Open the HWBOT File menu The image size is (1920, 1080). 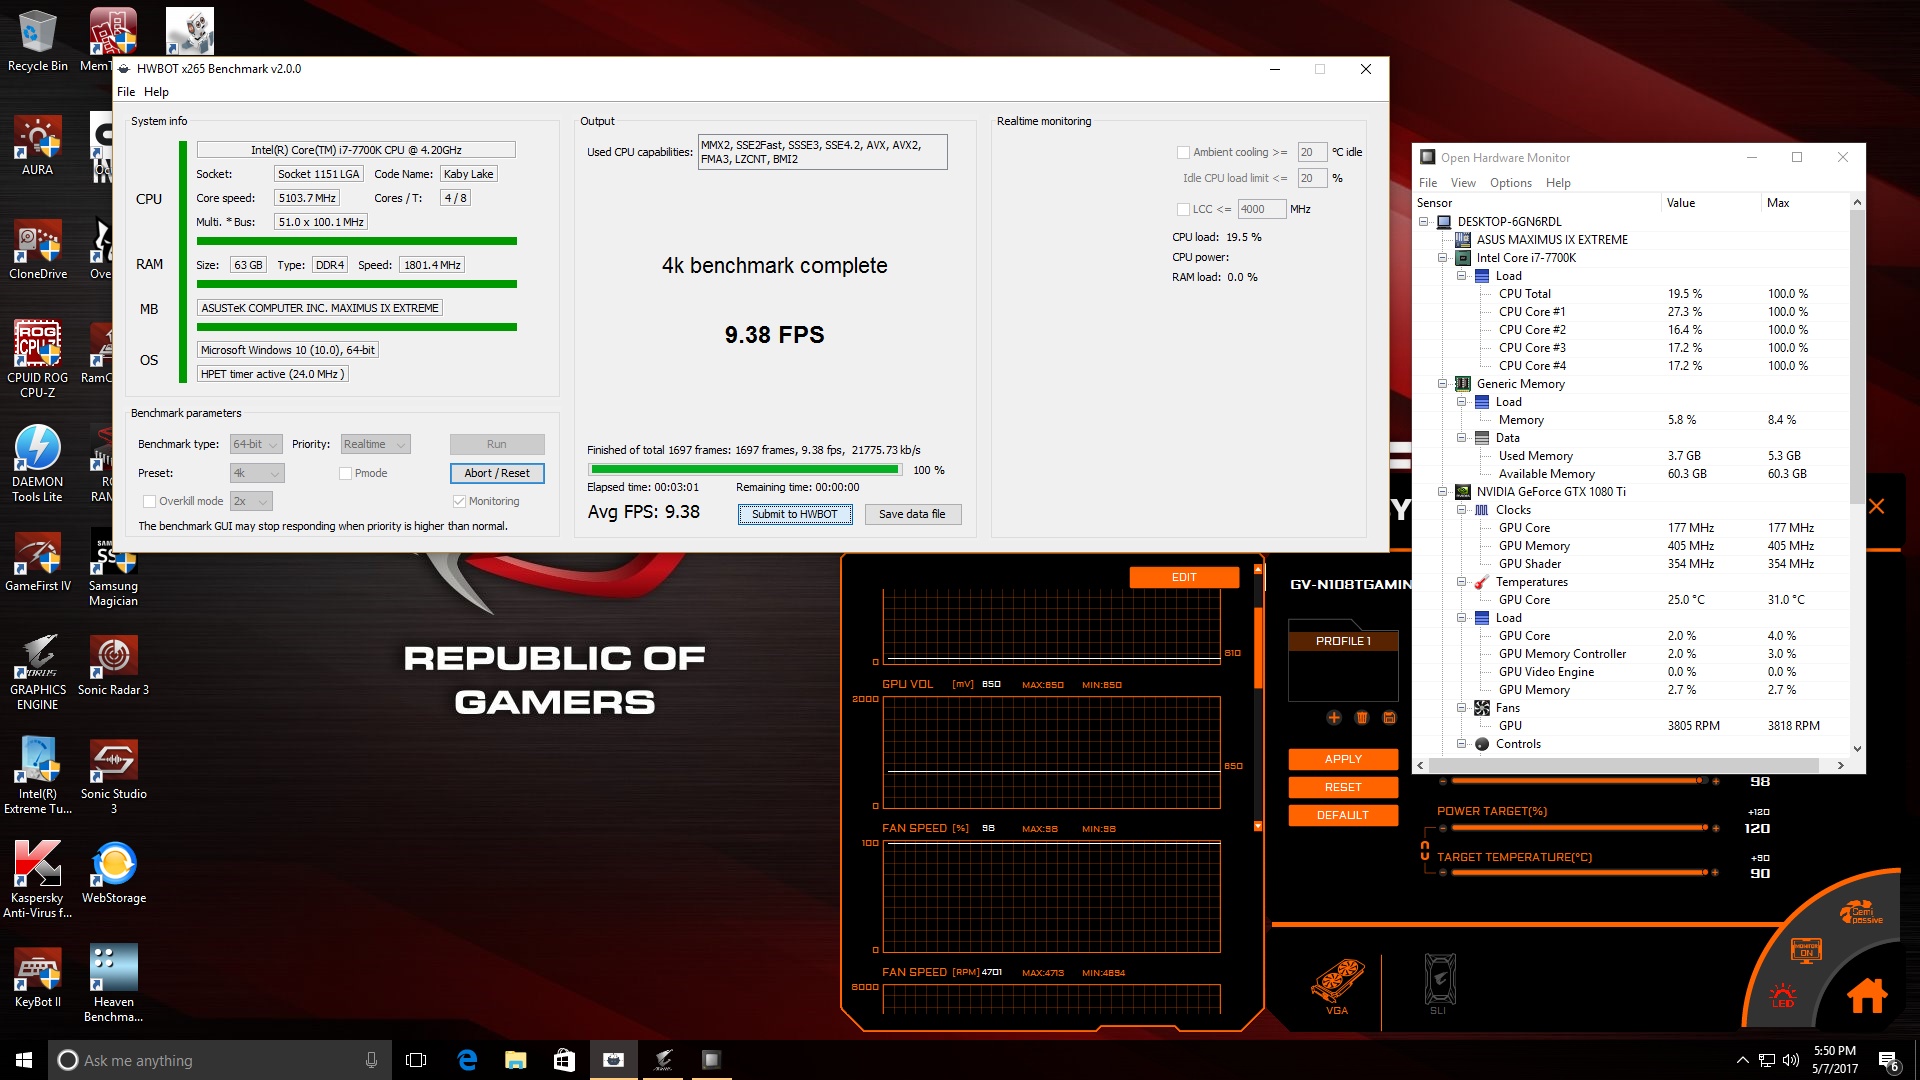126,92
